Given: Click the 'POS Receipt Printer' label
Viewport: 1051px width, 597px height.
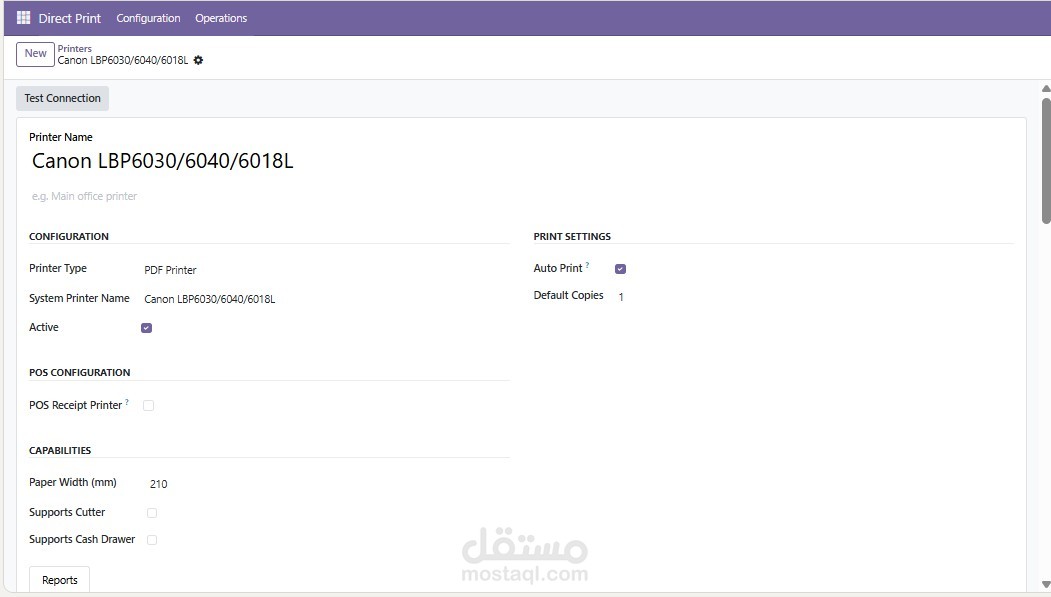Looking at the screenshot, I should (75, 405).
